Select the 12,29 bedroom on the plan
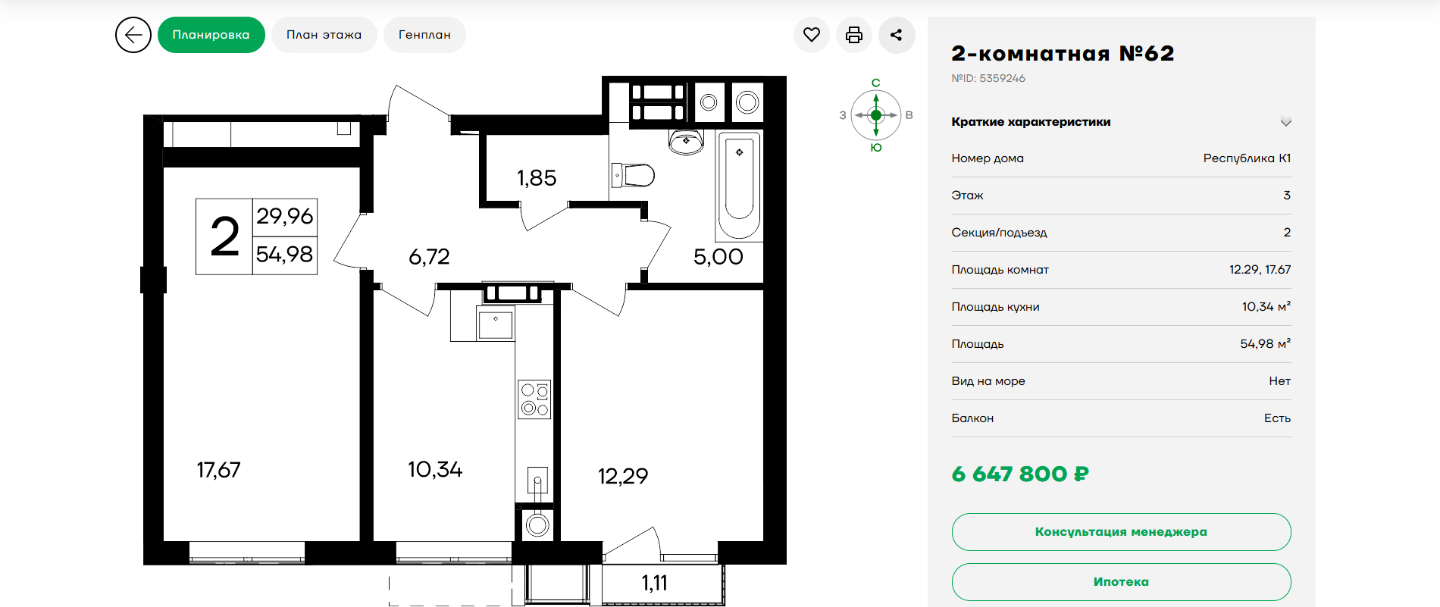 [x=623, y=476]
